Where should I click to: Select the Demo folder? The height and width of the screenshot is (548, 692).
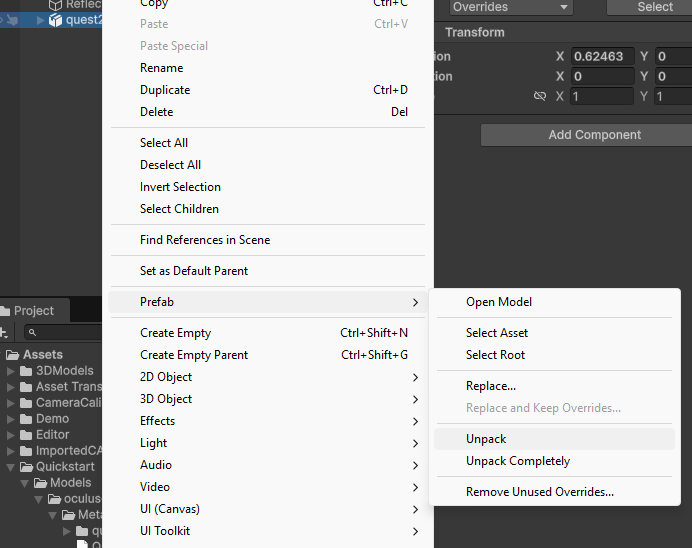[x=52, y=419]
